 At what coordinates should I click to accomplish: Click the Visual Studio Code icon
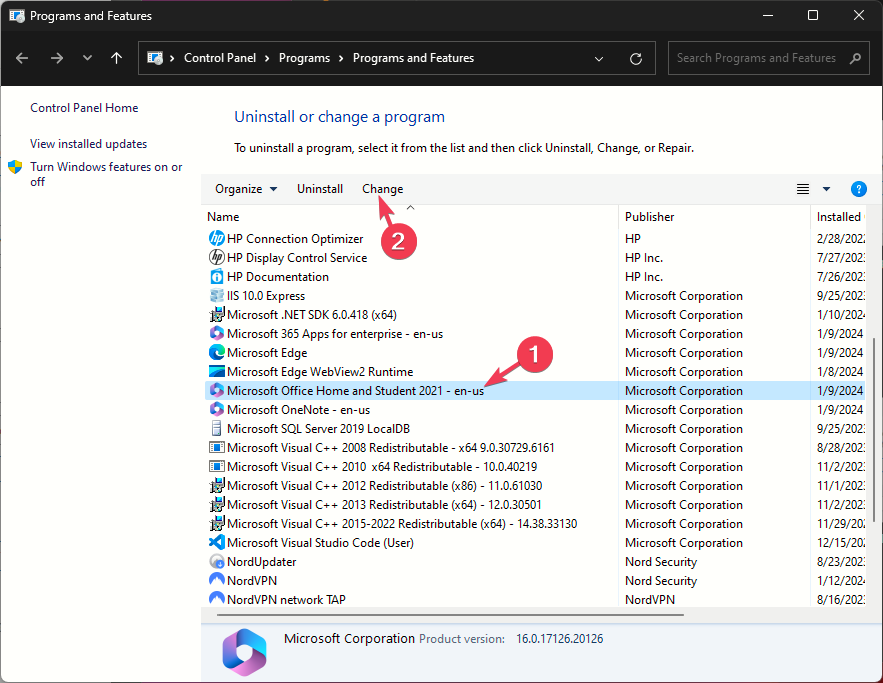(216, 543)
